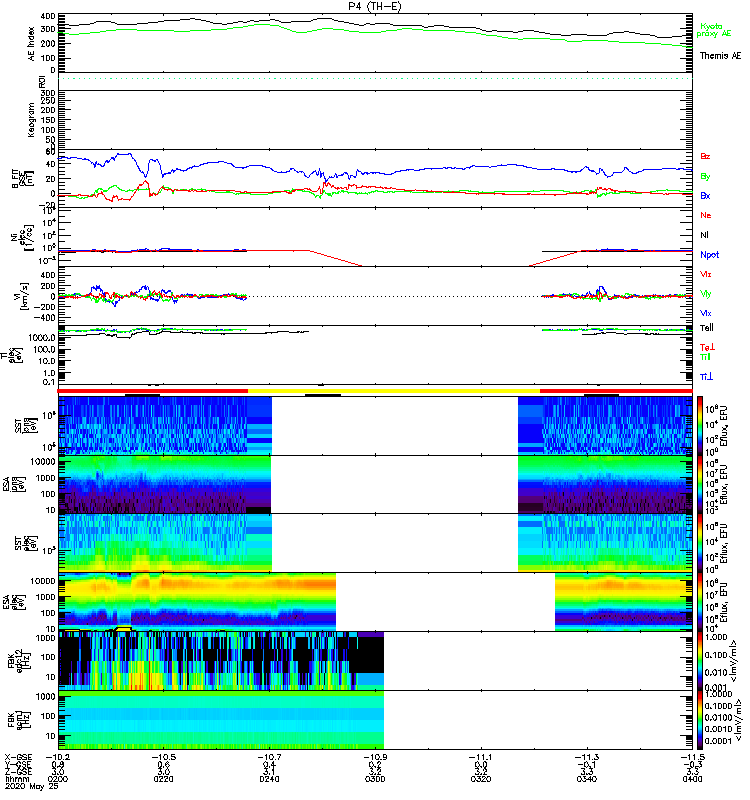Click the red Bz legend label

tap(705, 156)
